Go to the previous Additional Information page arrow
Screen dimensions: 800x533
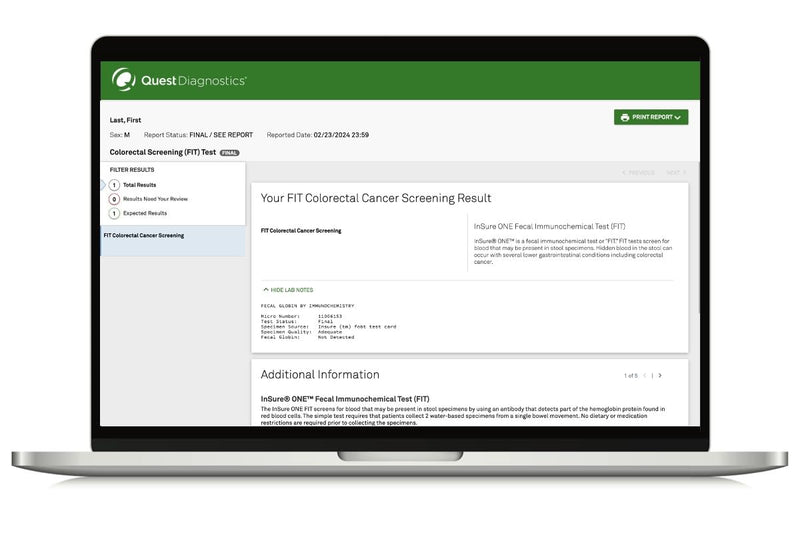click(644, 375)
